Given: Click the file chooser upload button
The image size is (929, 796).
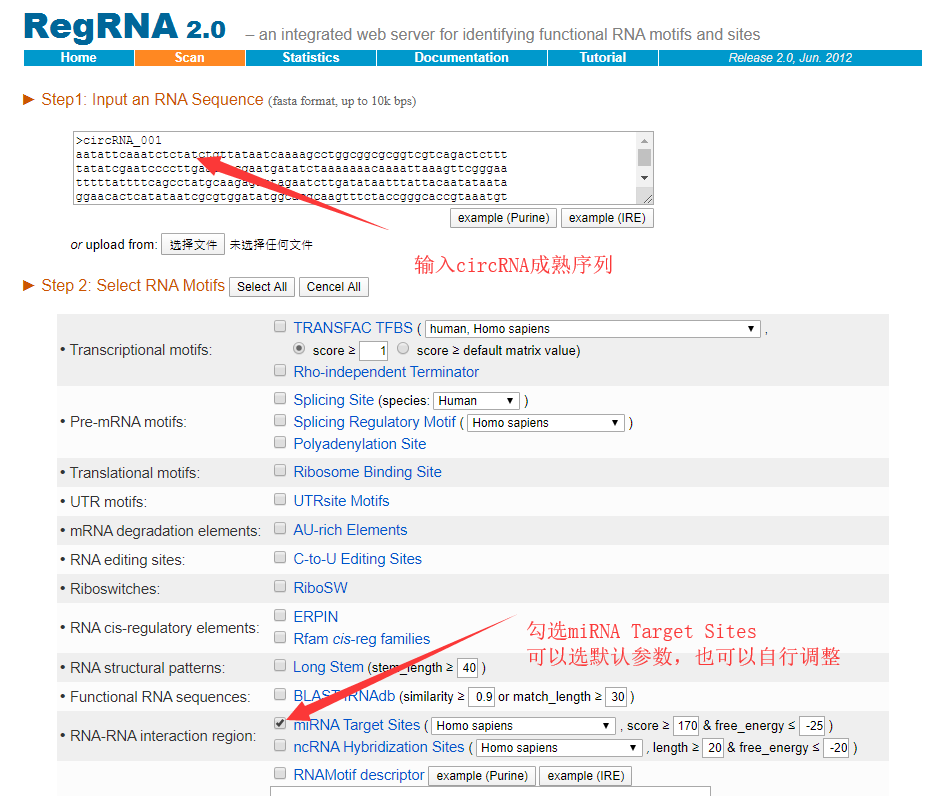Looking at the screenshot, I should [193, 245].
